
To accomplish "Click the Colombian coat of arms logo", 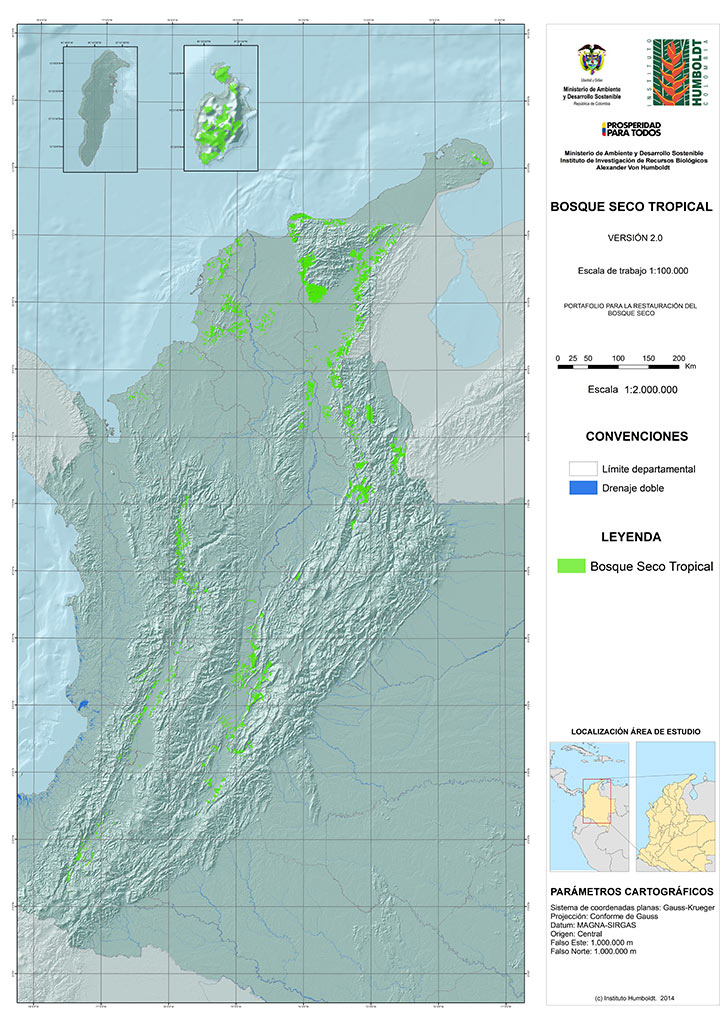I will pos(591,60).
